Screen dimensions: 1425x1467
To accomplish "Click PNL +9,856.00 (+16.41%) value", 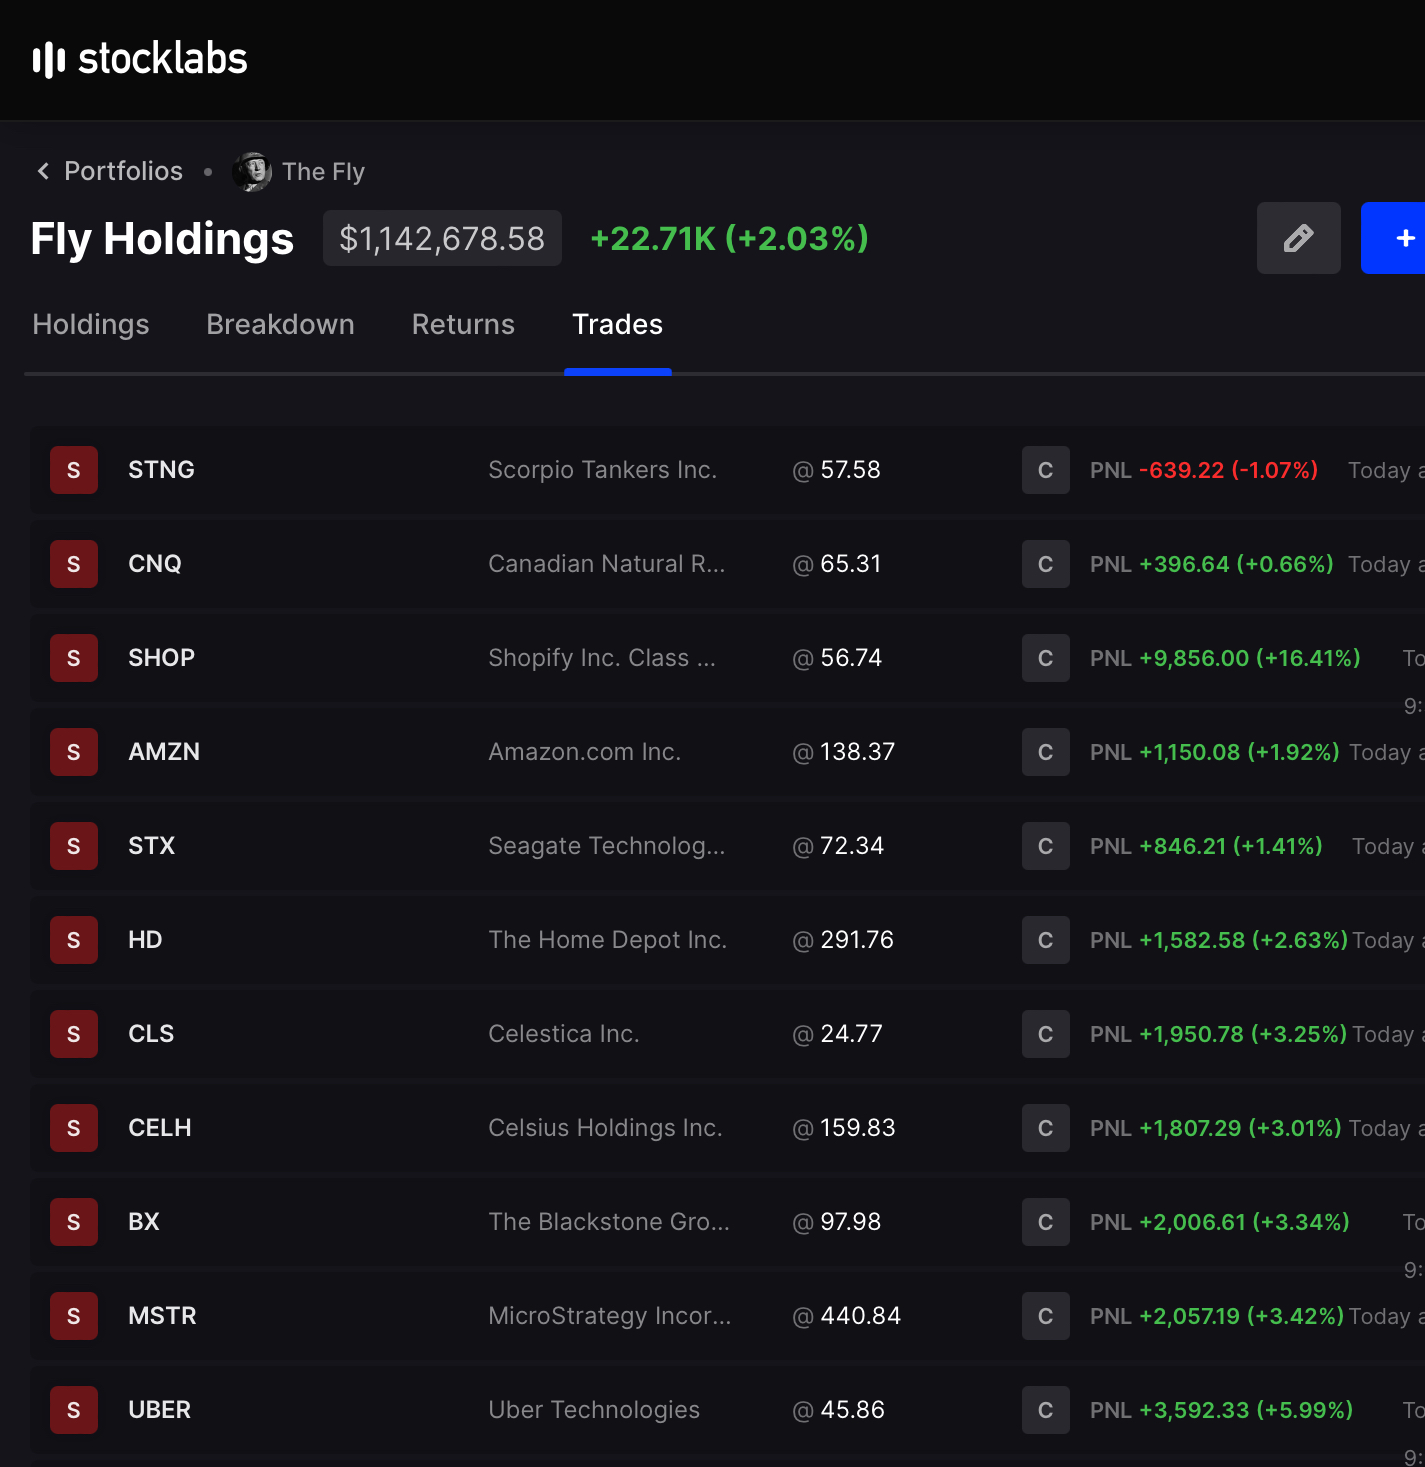I will 1225,658.
